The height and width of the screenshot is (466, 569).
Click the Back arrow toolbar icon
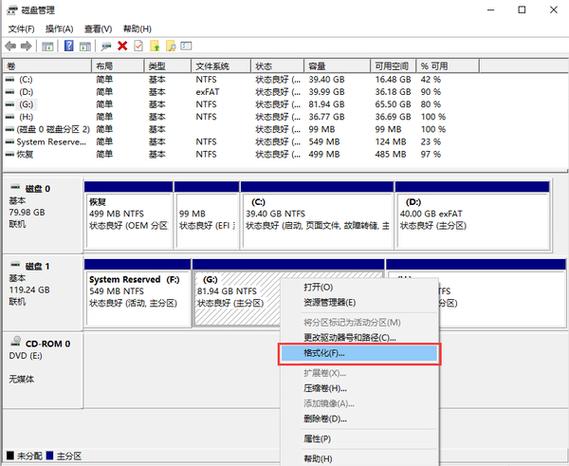coord(11,46)
